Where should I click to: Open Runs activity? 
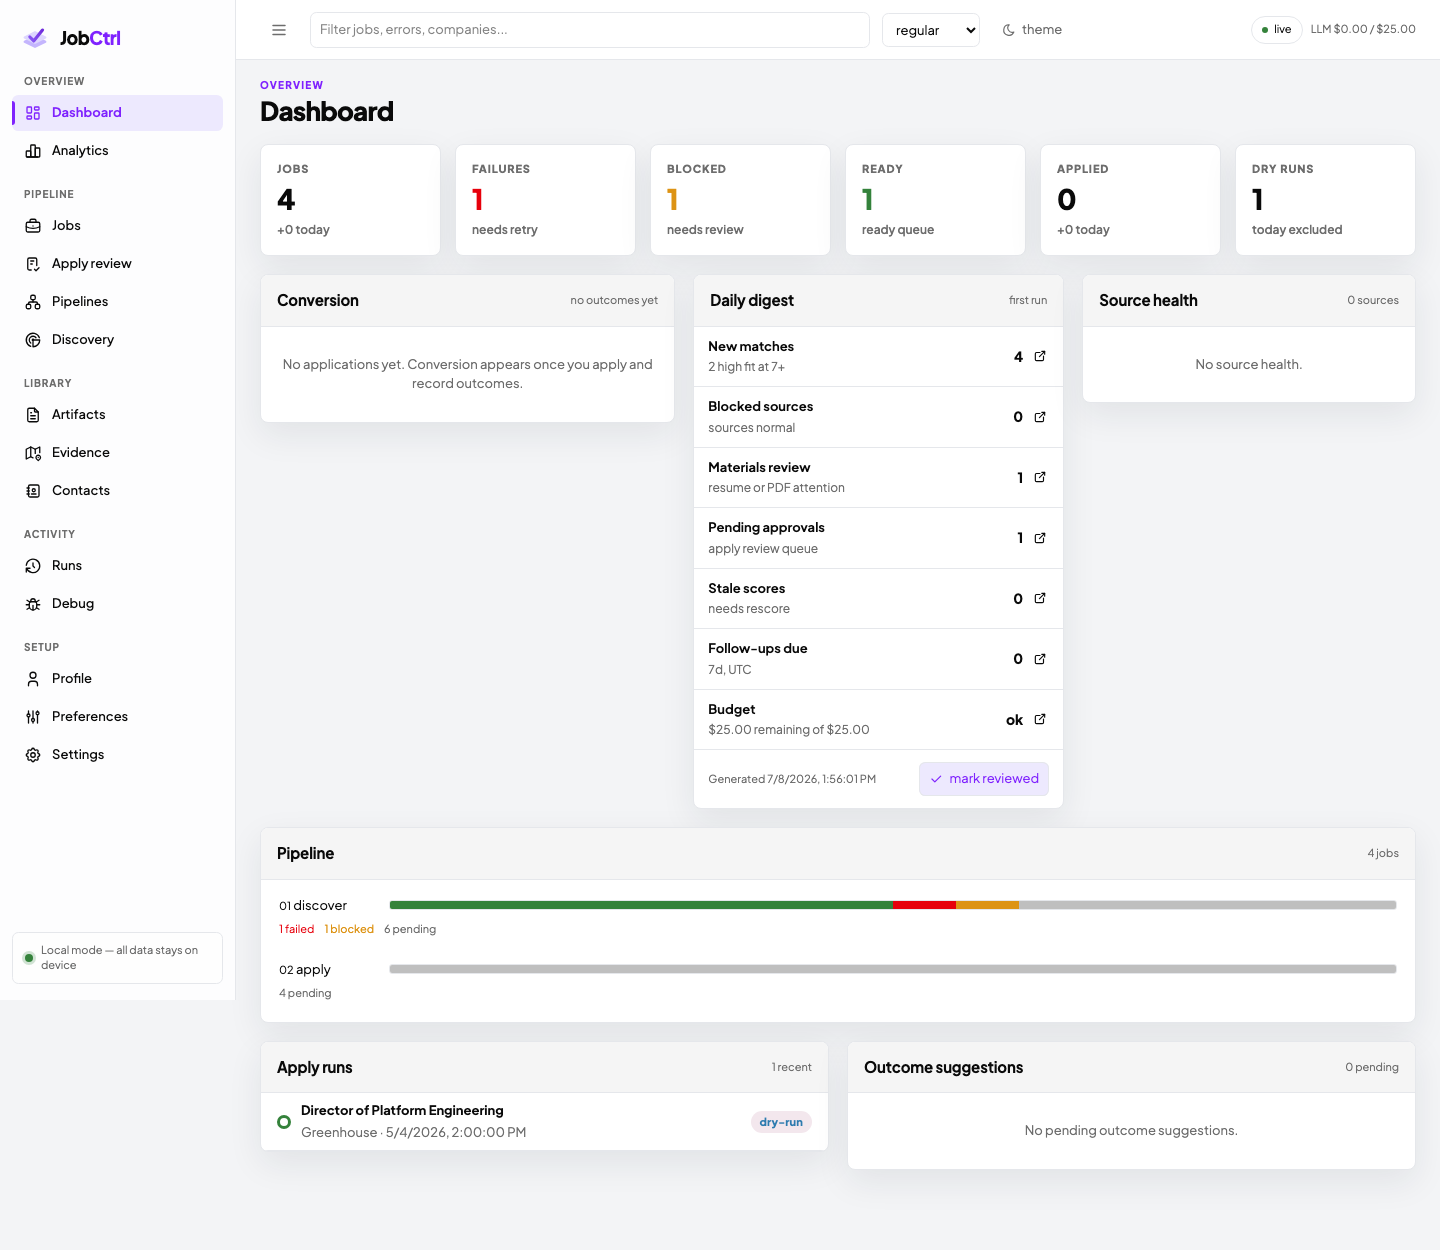click(x=118, y=566)
